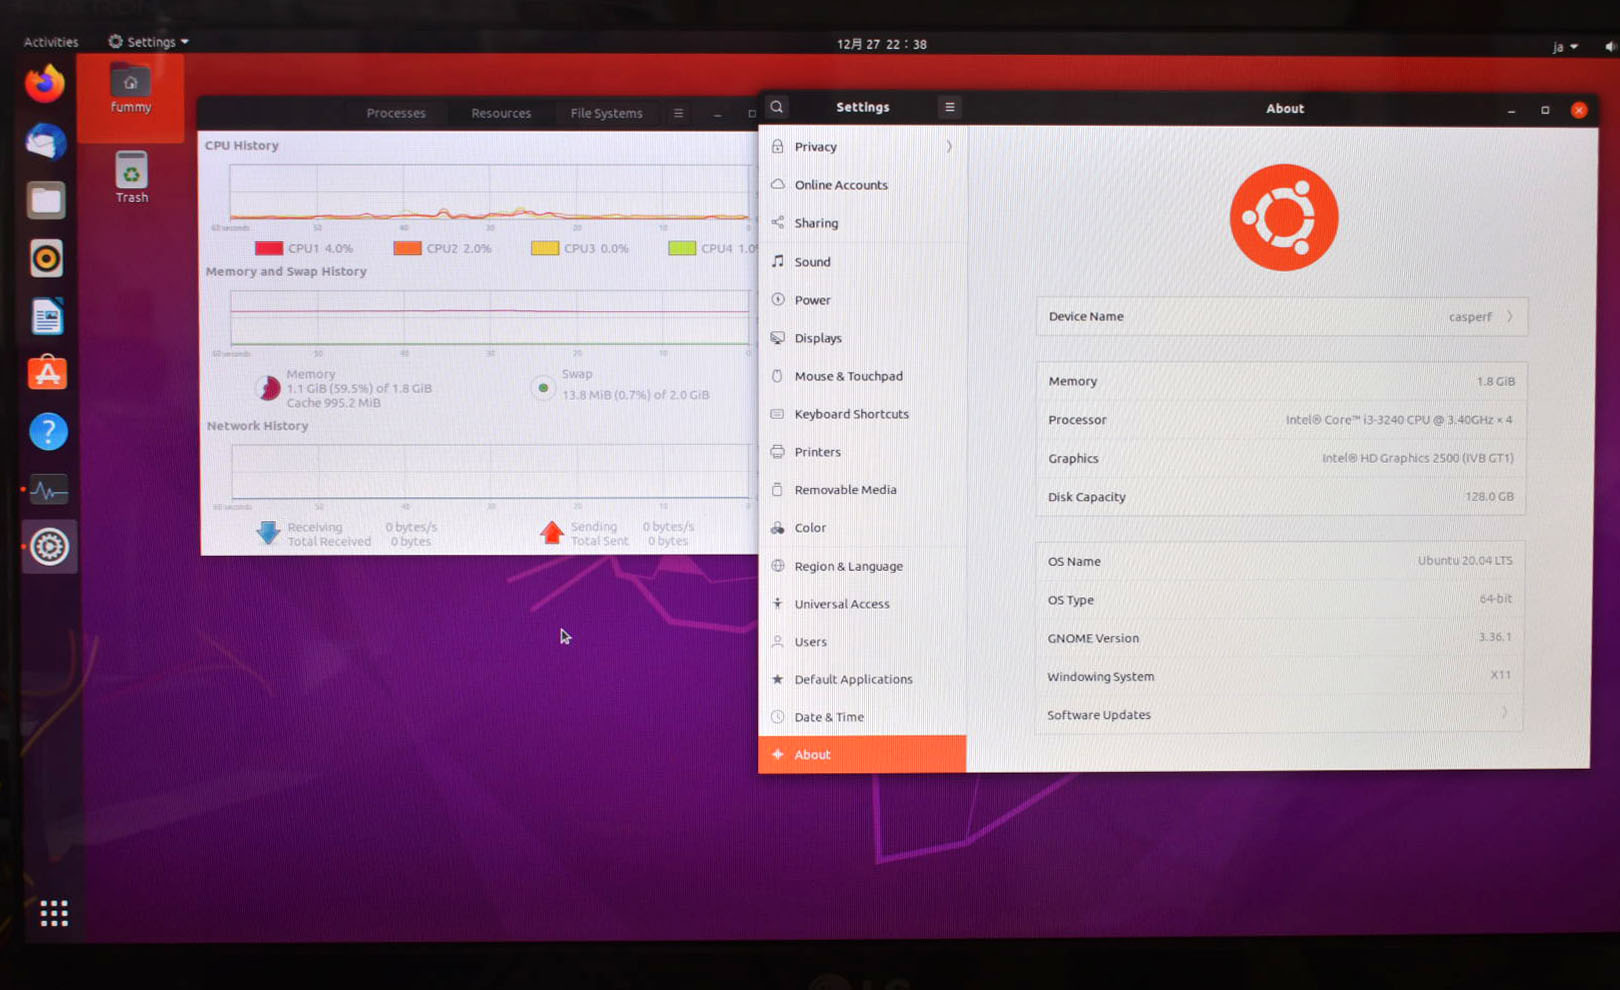Open the Files manager dock icon
1620x990 pixels.
coord(46,200)
